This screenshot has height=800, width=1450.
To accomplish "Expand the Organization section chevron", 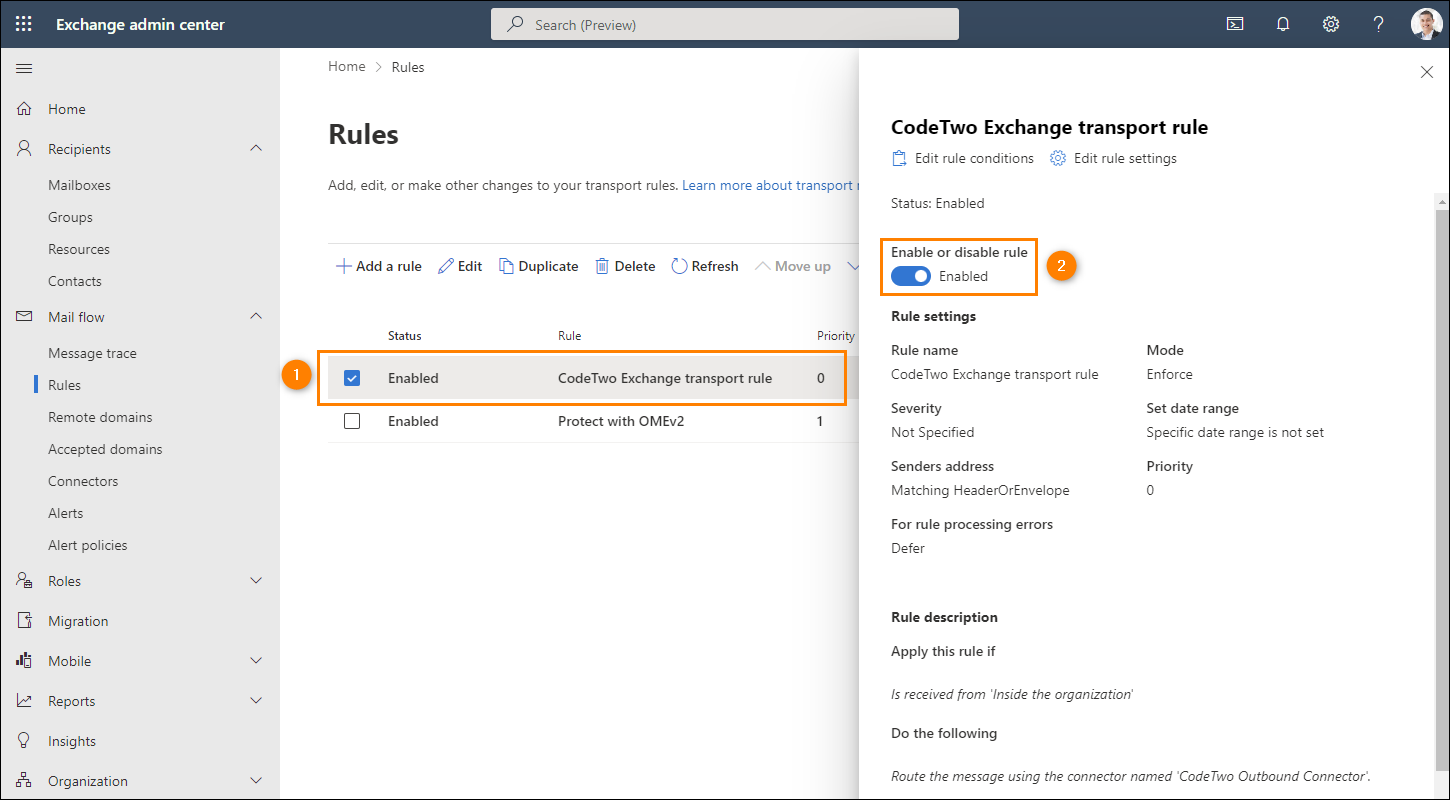I will click(256, 781).
